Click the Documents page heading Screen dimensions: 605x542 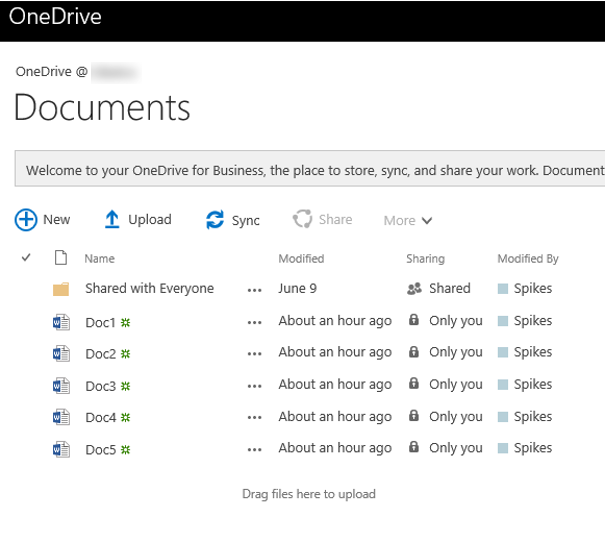(102, 108)
